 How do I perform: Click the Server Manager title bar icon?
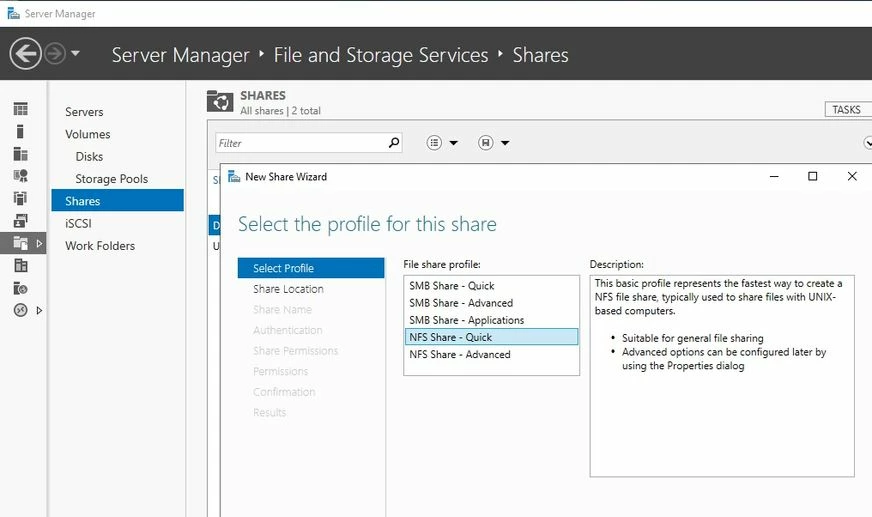coord(13,13)
